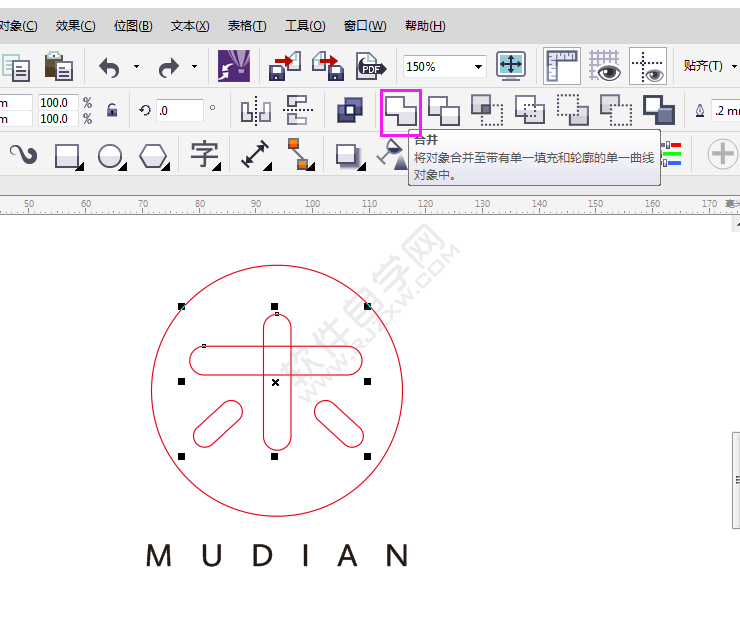The width and height of the screenshot is (740, 628).
Task: Open the purple Corel balloon launcher icon
Action: [x=234, y=66]
